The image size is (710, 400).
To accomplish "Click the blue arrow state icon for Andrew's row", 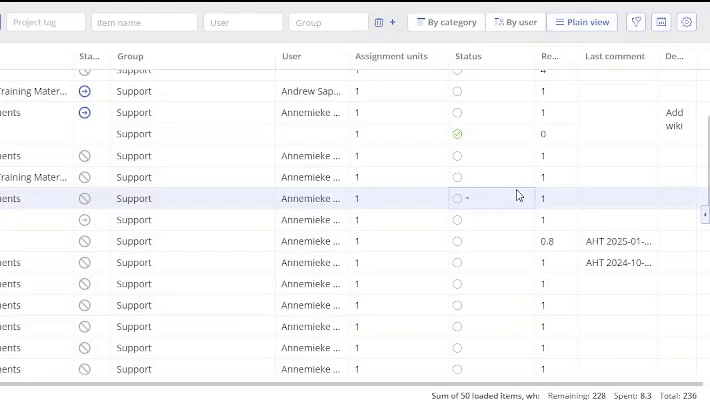I will [x=85, y=91].
